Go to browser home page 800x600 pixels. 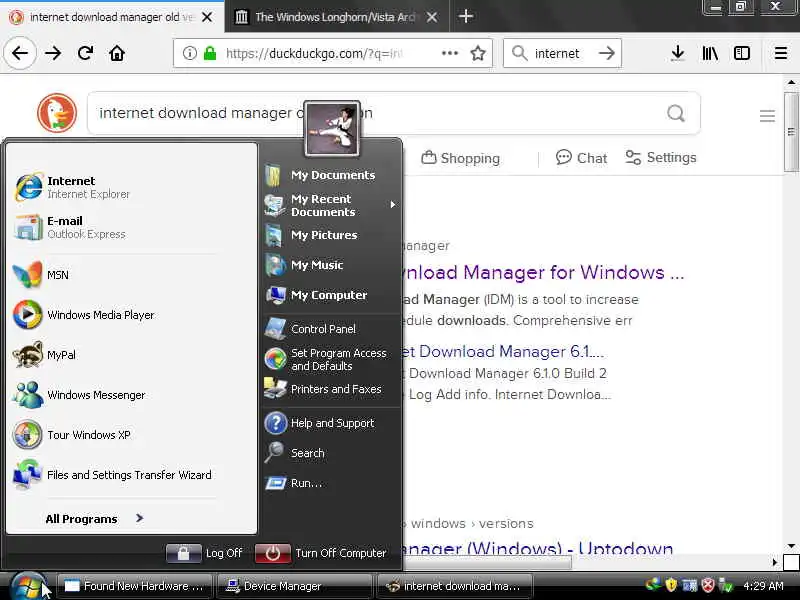coord(117,53)
